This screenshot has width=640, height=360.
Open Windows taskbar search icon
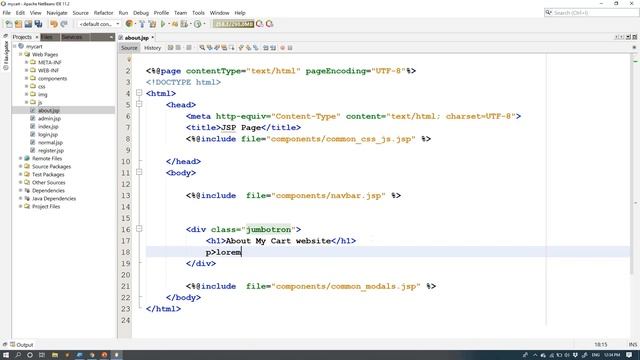(x=18, y=355)
